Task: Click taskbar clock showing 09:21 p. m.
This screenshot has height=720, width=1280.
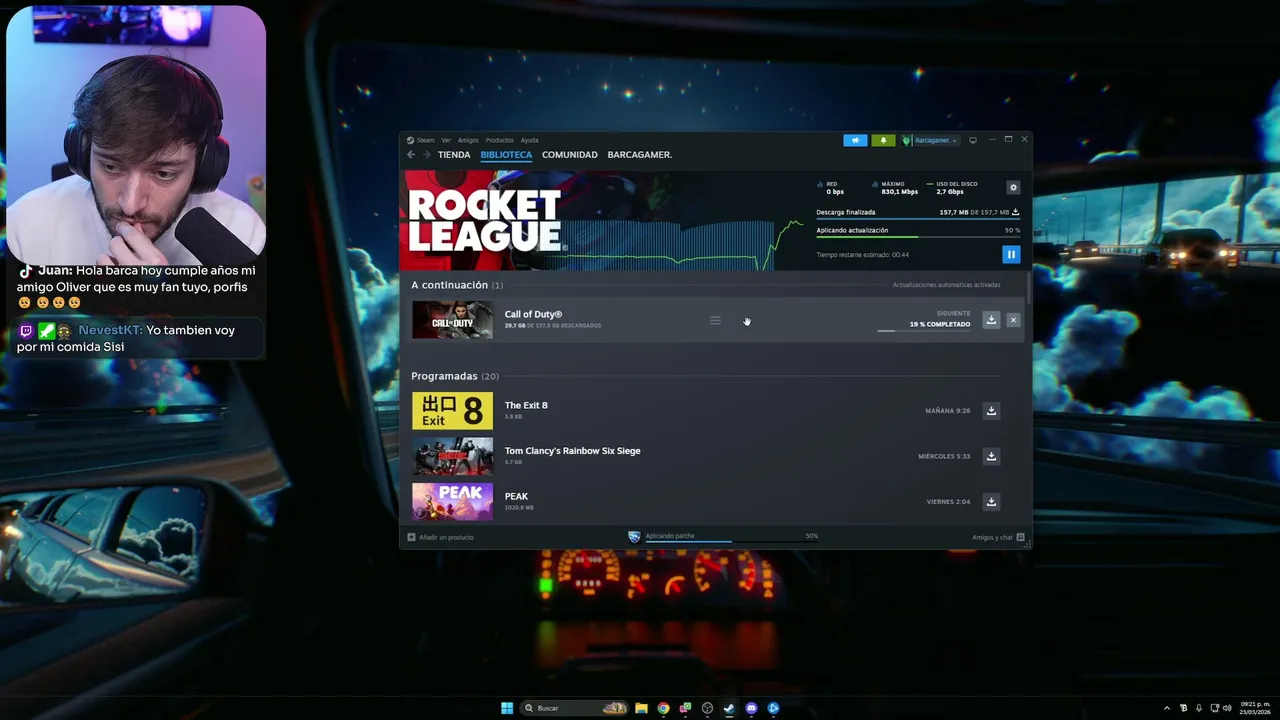Action: pyautogui.click(x=1256, y=708)
